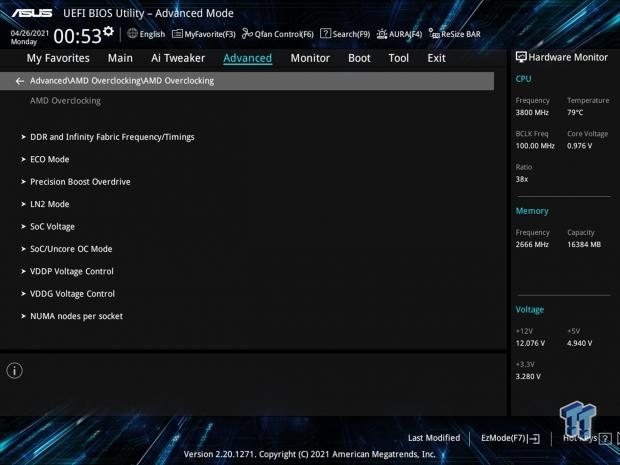Click the Hot Keys question mark icon

click(x=605, y=439)
